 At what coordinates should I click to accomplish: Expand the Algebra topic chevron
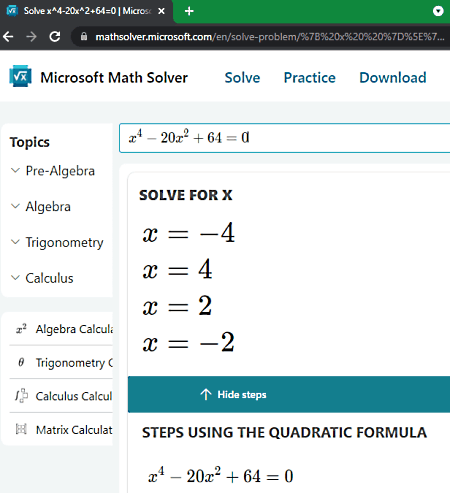coord(15,206)
